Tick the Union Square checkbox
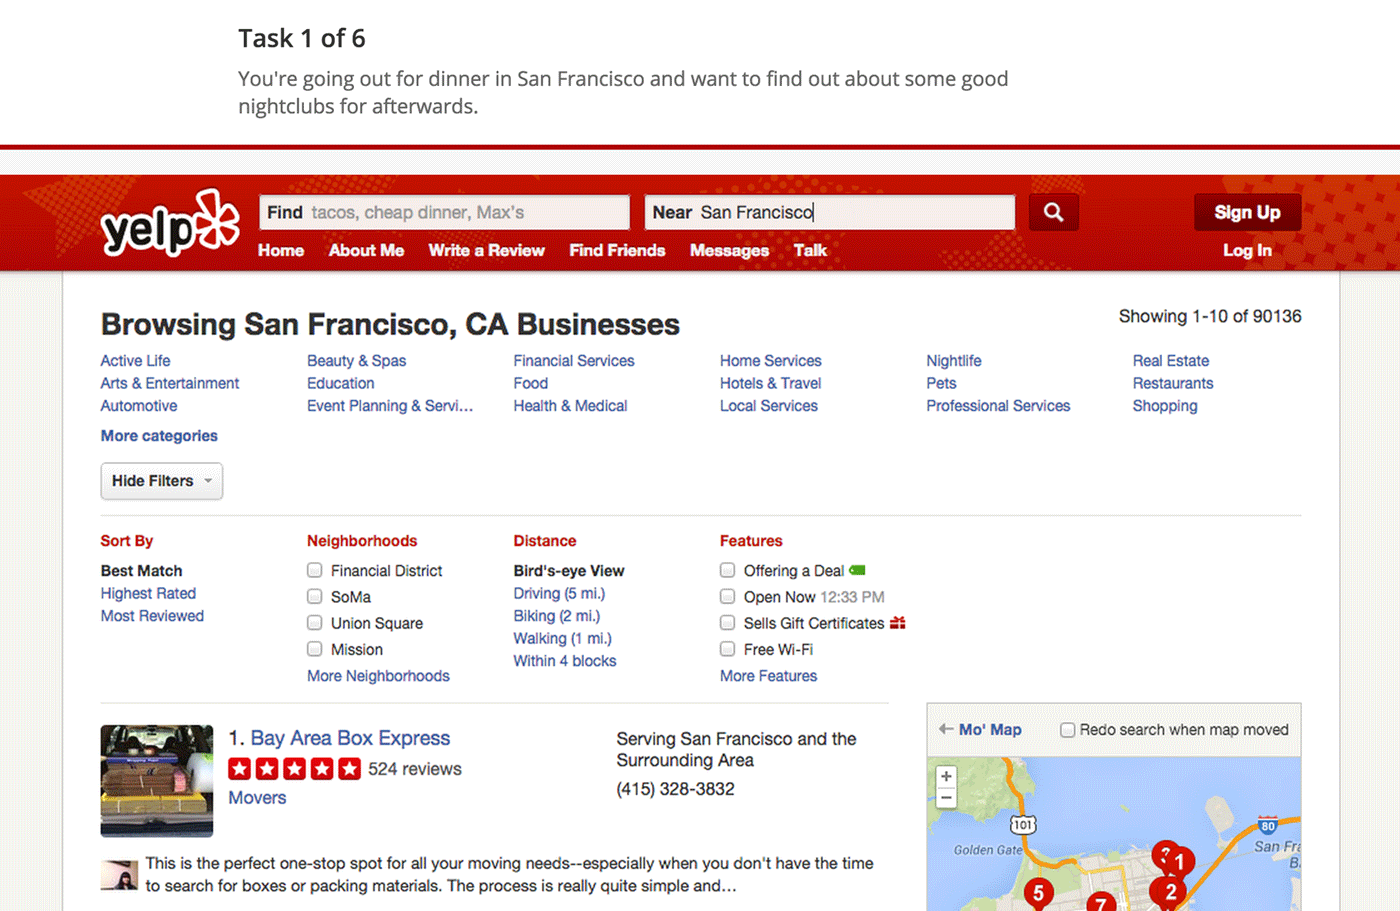The height and width of the screenshot is (911, 1400). point(314,622)
